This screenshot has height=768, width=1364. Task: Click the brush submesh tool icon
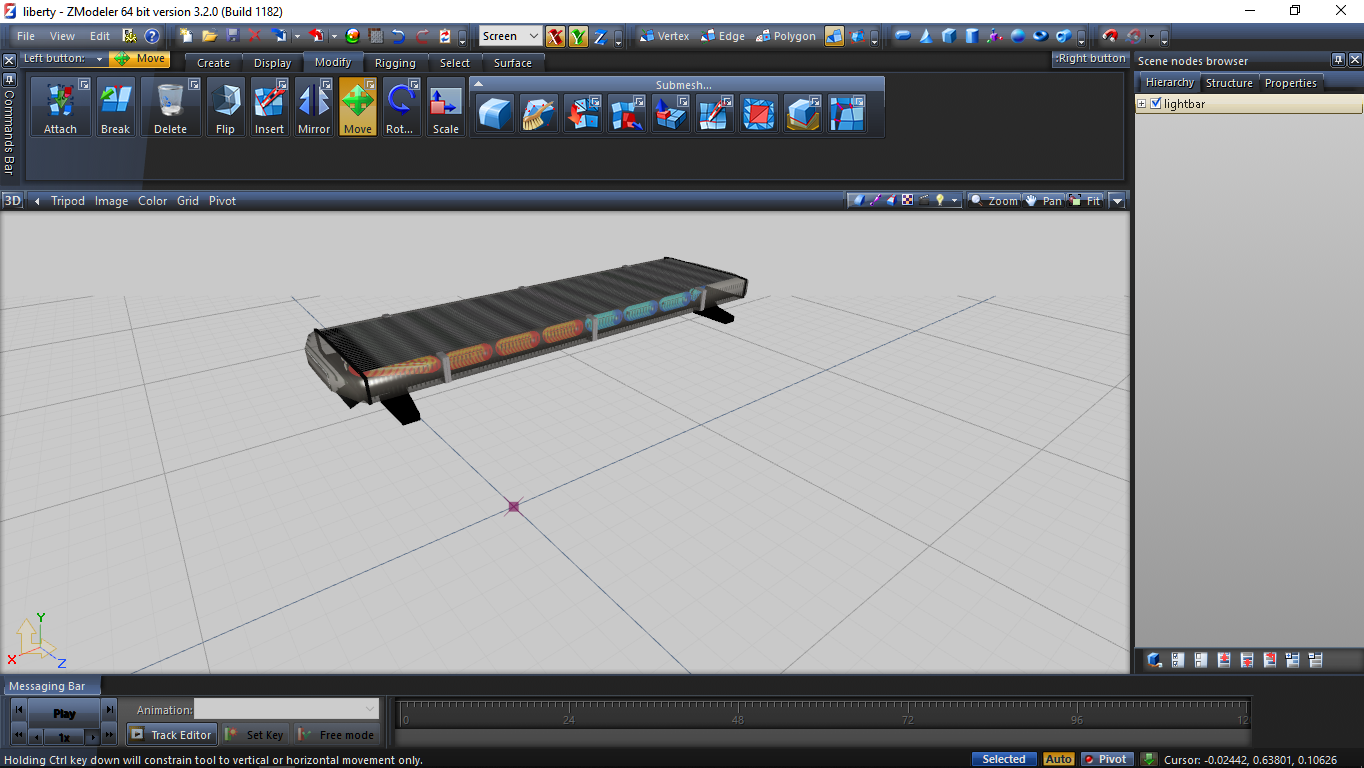coord(539,114)
